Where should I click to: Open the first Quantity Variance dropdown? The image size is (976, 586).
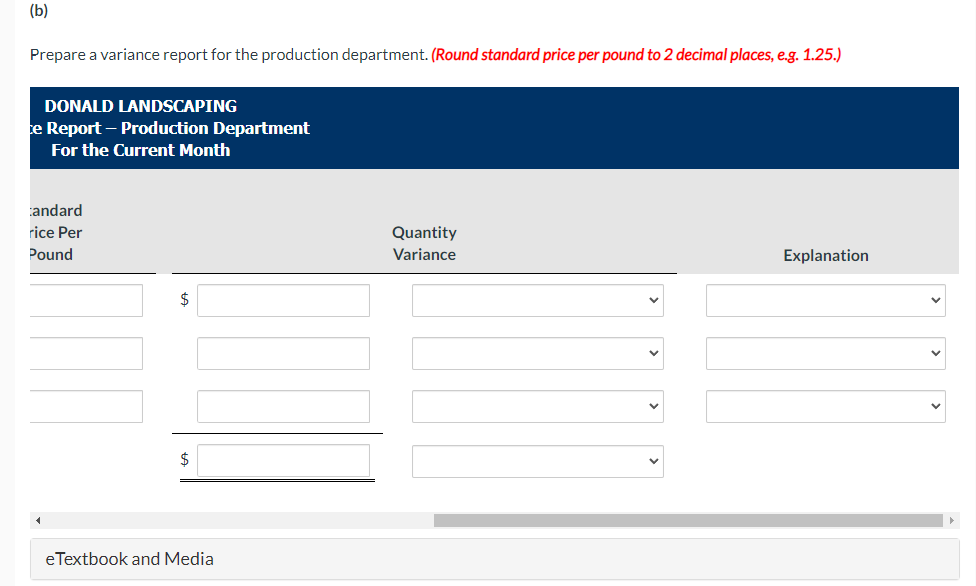point(537,300)
